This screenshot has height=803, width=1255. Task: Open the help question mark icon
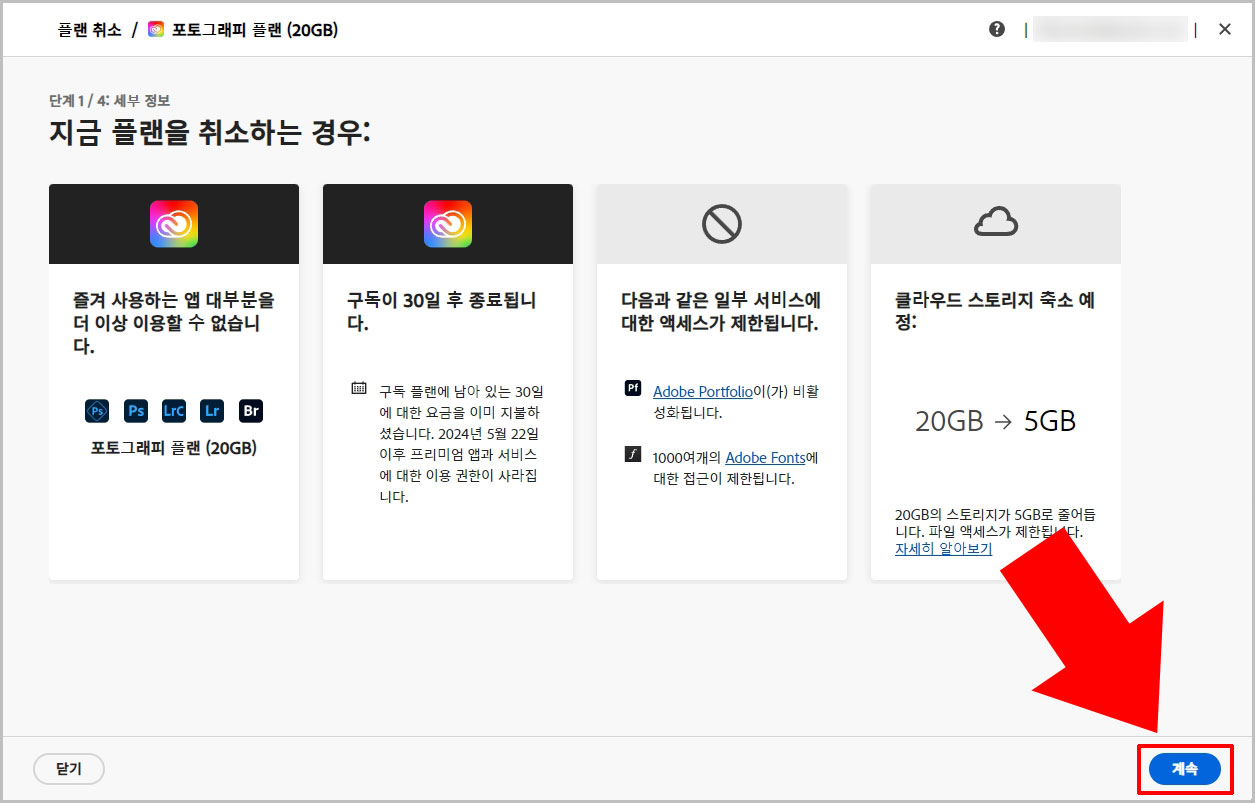click(x=997, y=29)
